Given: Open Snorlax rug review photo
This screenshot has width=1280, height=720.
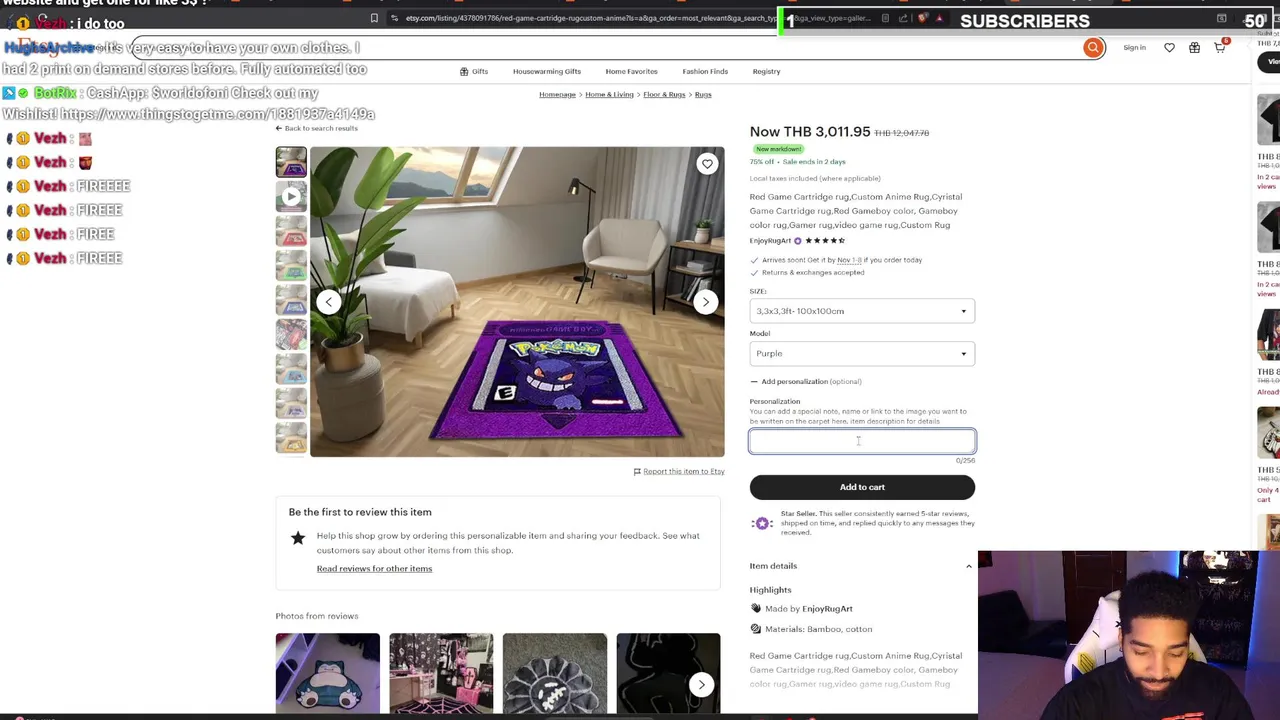Looking at the screenshot, I should (328, 673).
